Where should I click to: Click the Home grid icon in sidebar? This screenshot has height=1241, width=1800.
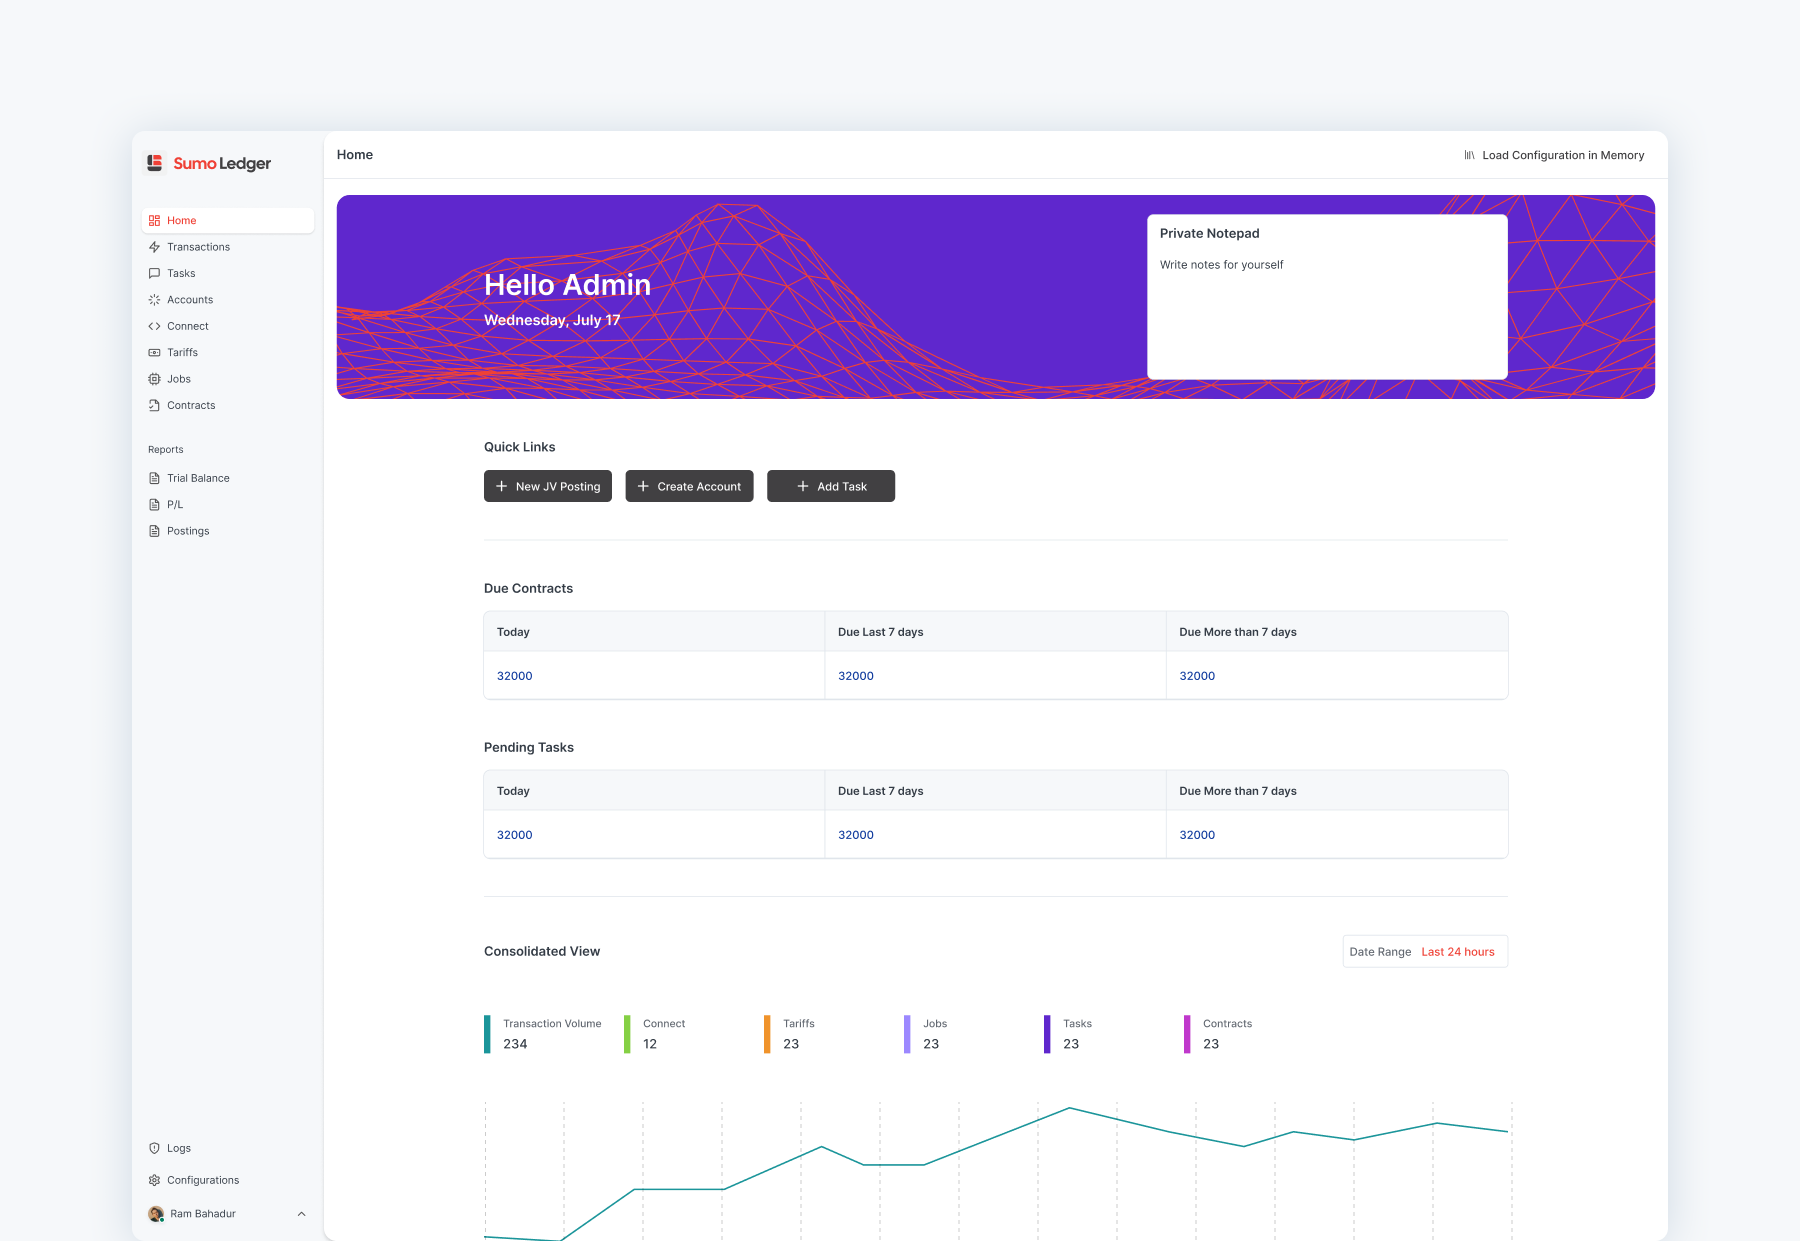pos(154,220)
